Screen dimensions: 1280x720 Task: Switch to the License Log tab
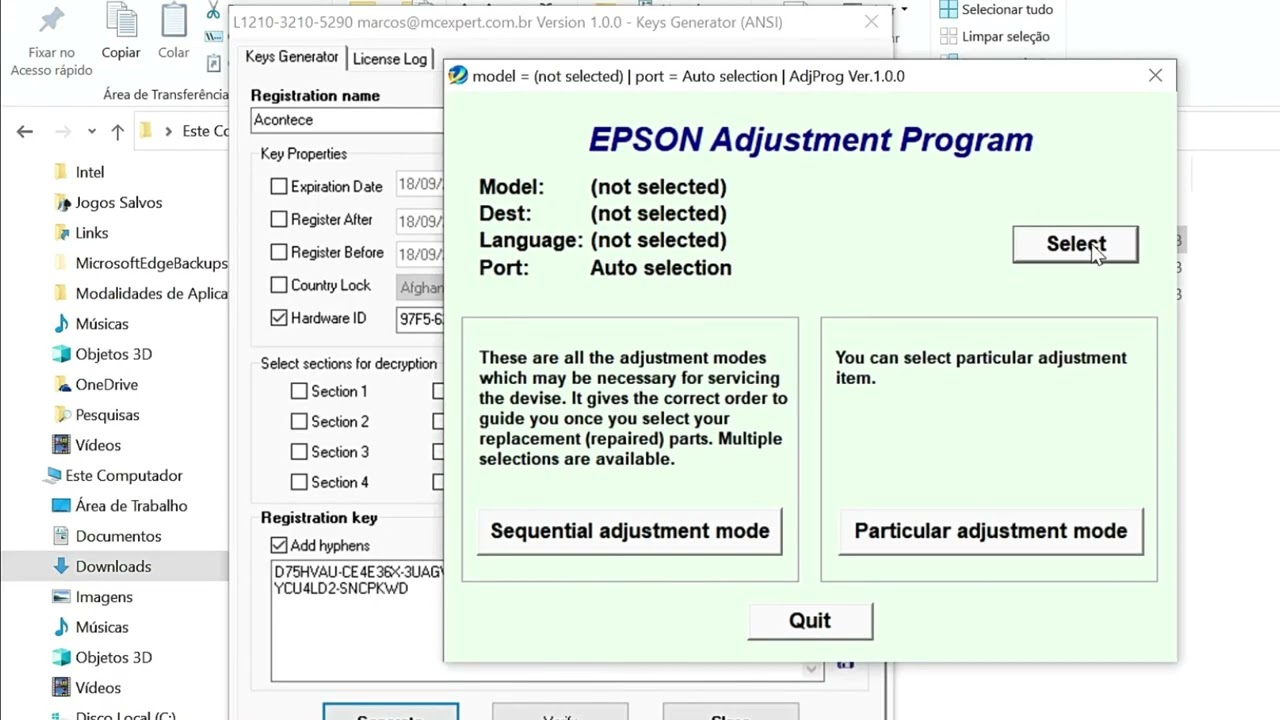click(390, 59)
